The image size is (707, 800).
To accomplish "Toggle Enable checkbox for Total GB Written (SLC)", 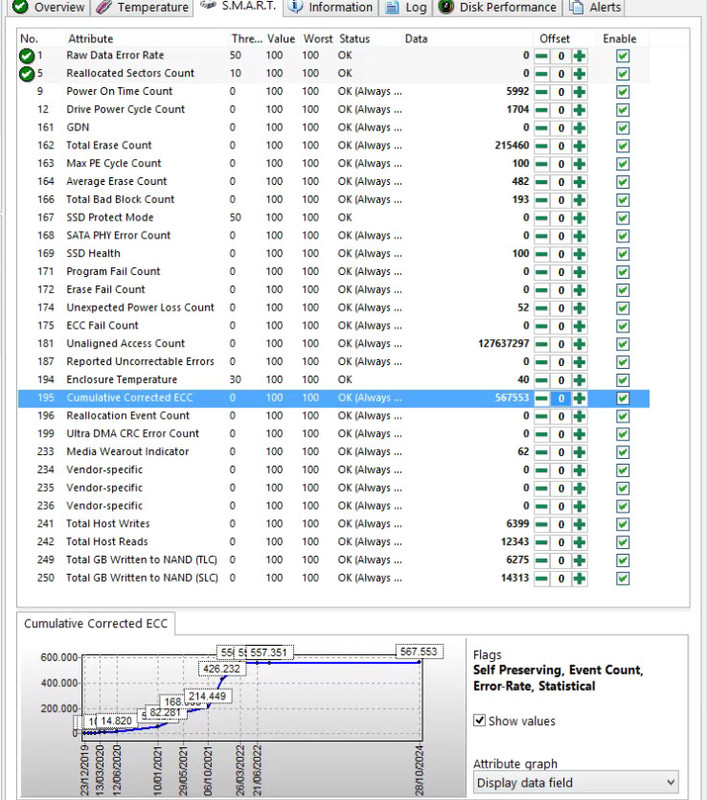I will [622, 579].
